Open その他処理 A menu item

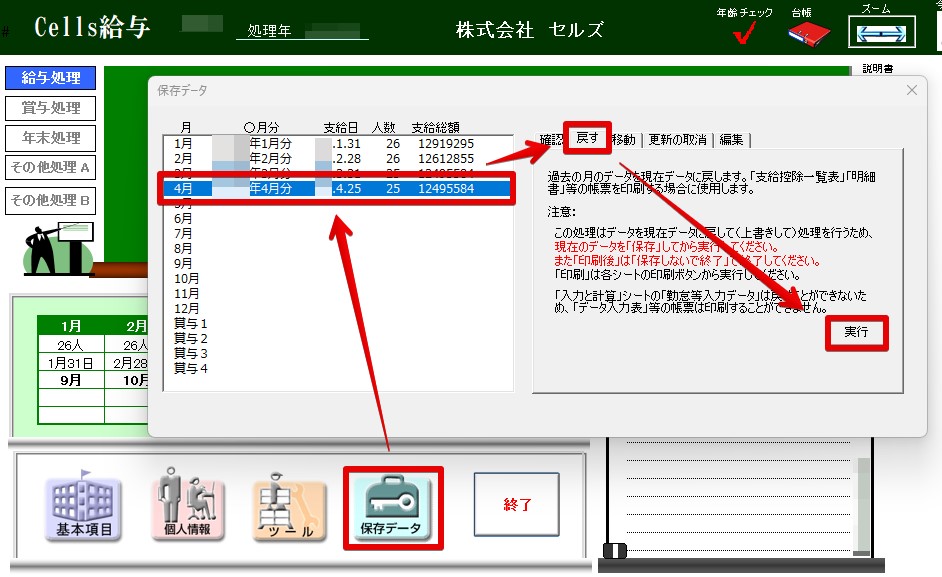click(x=51, y=168)
